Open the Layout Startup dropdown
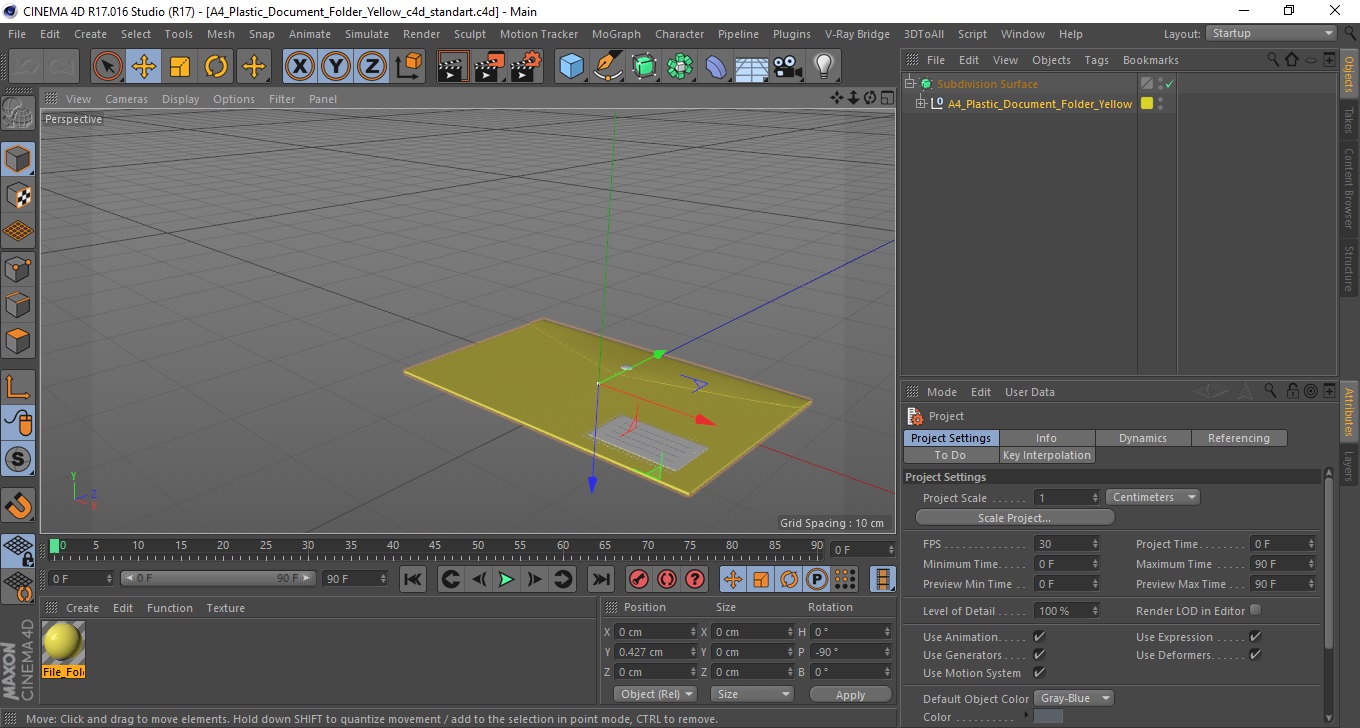 1271,33
